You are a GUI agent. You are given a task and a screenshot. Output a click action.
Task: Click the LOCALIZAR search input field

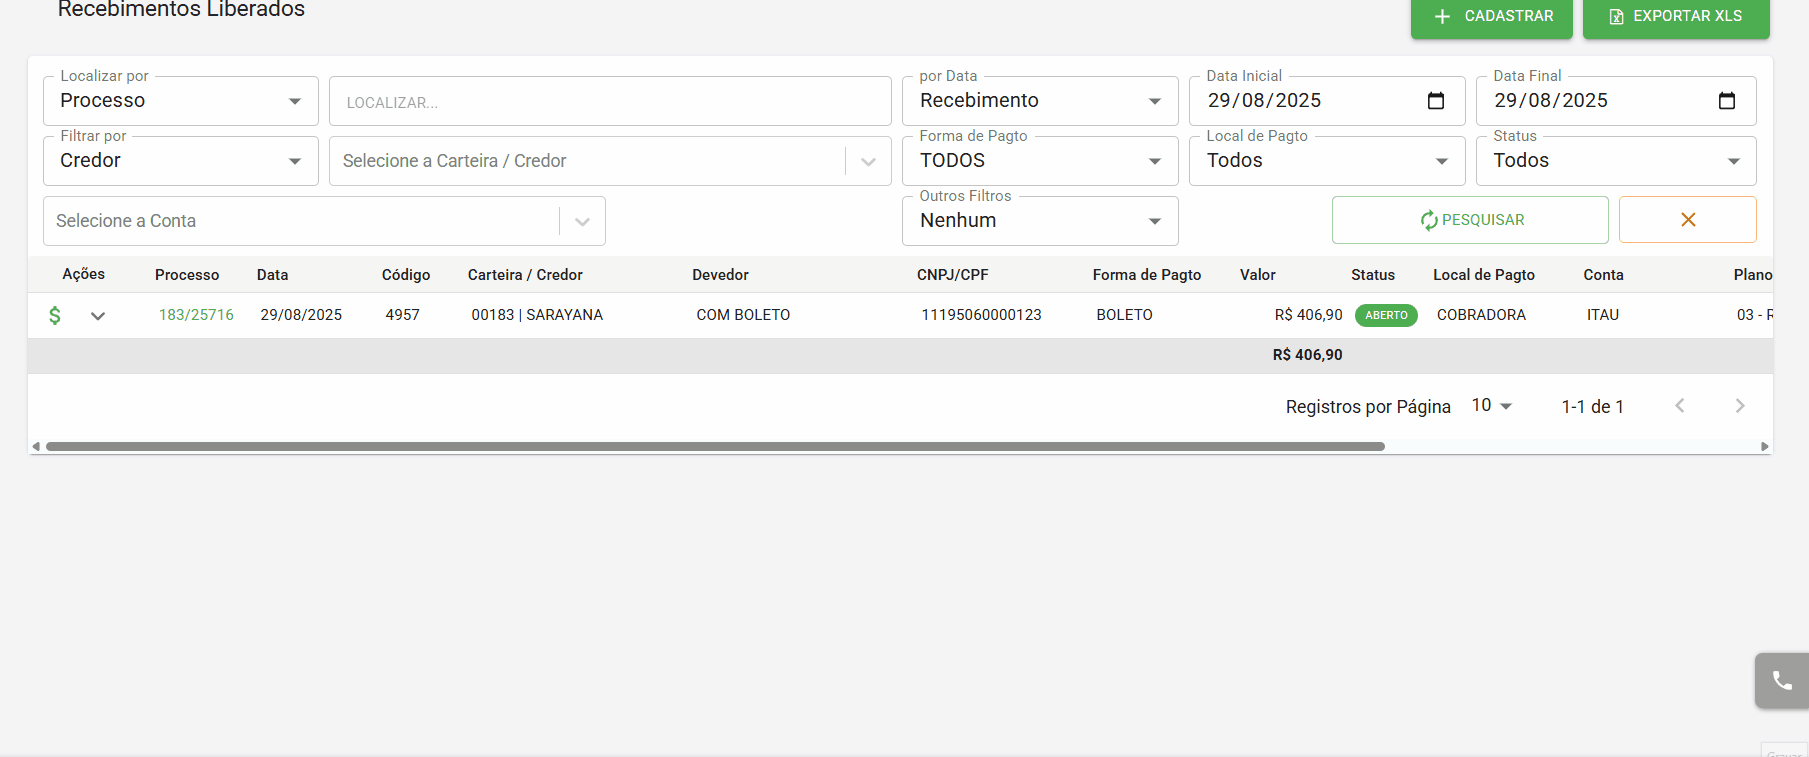610,101
